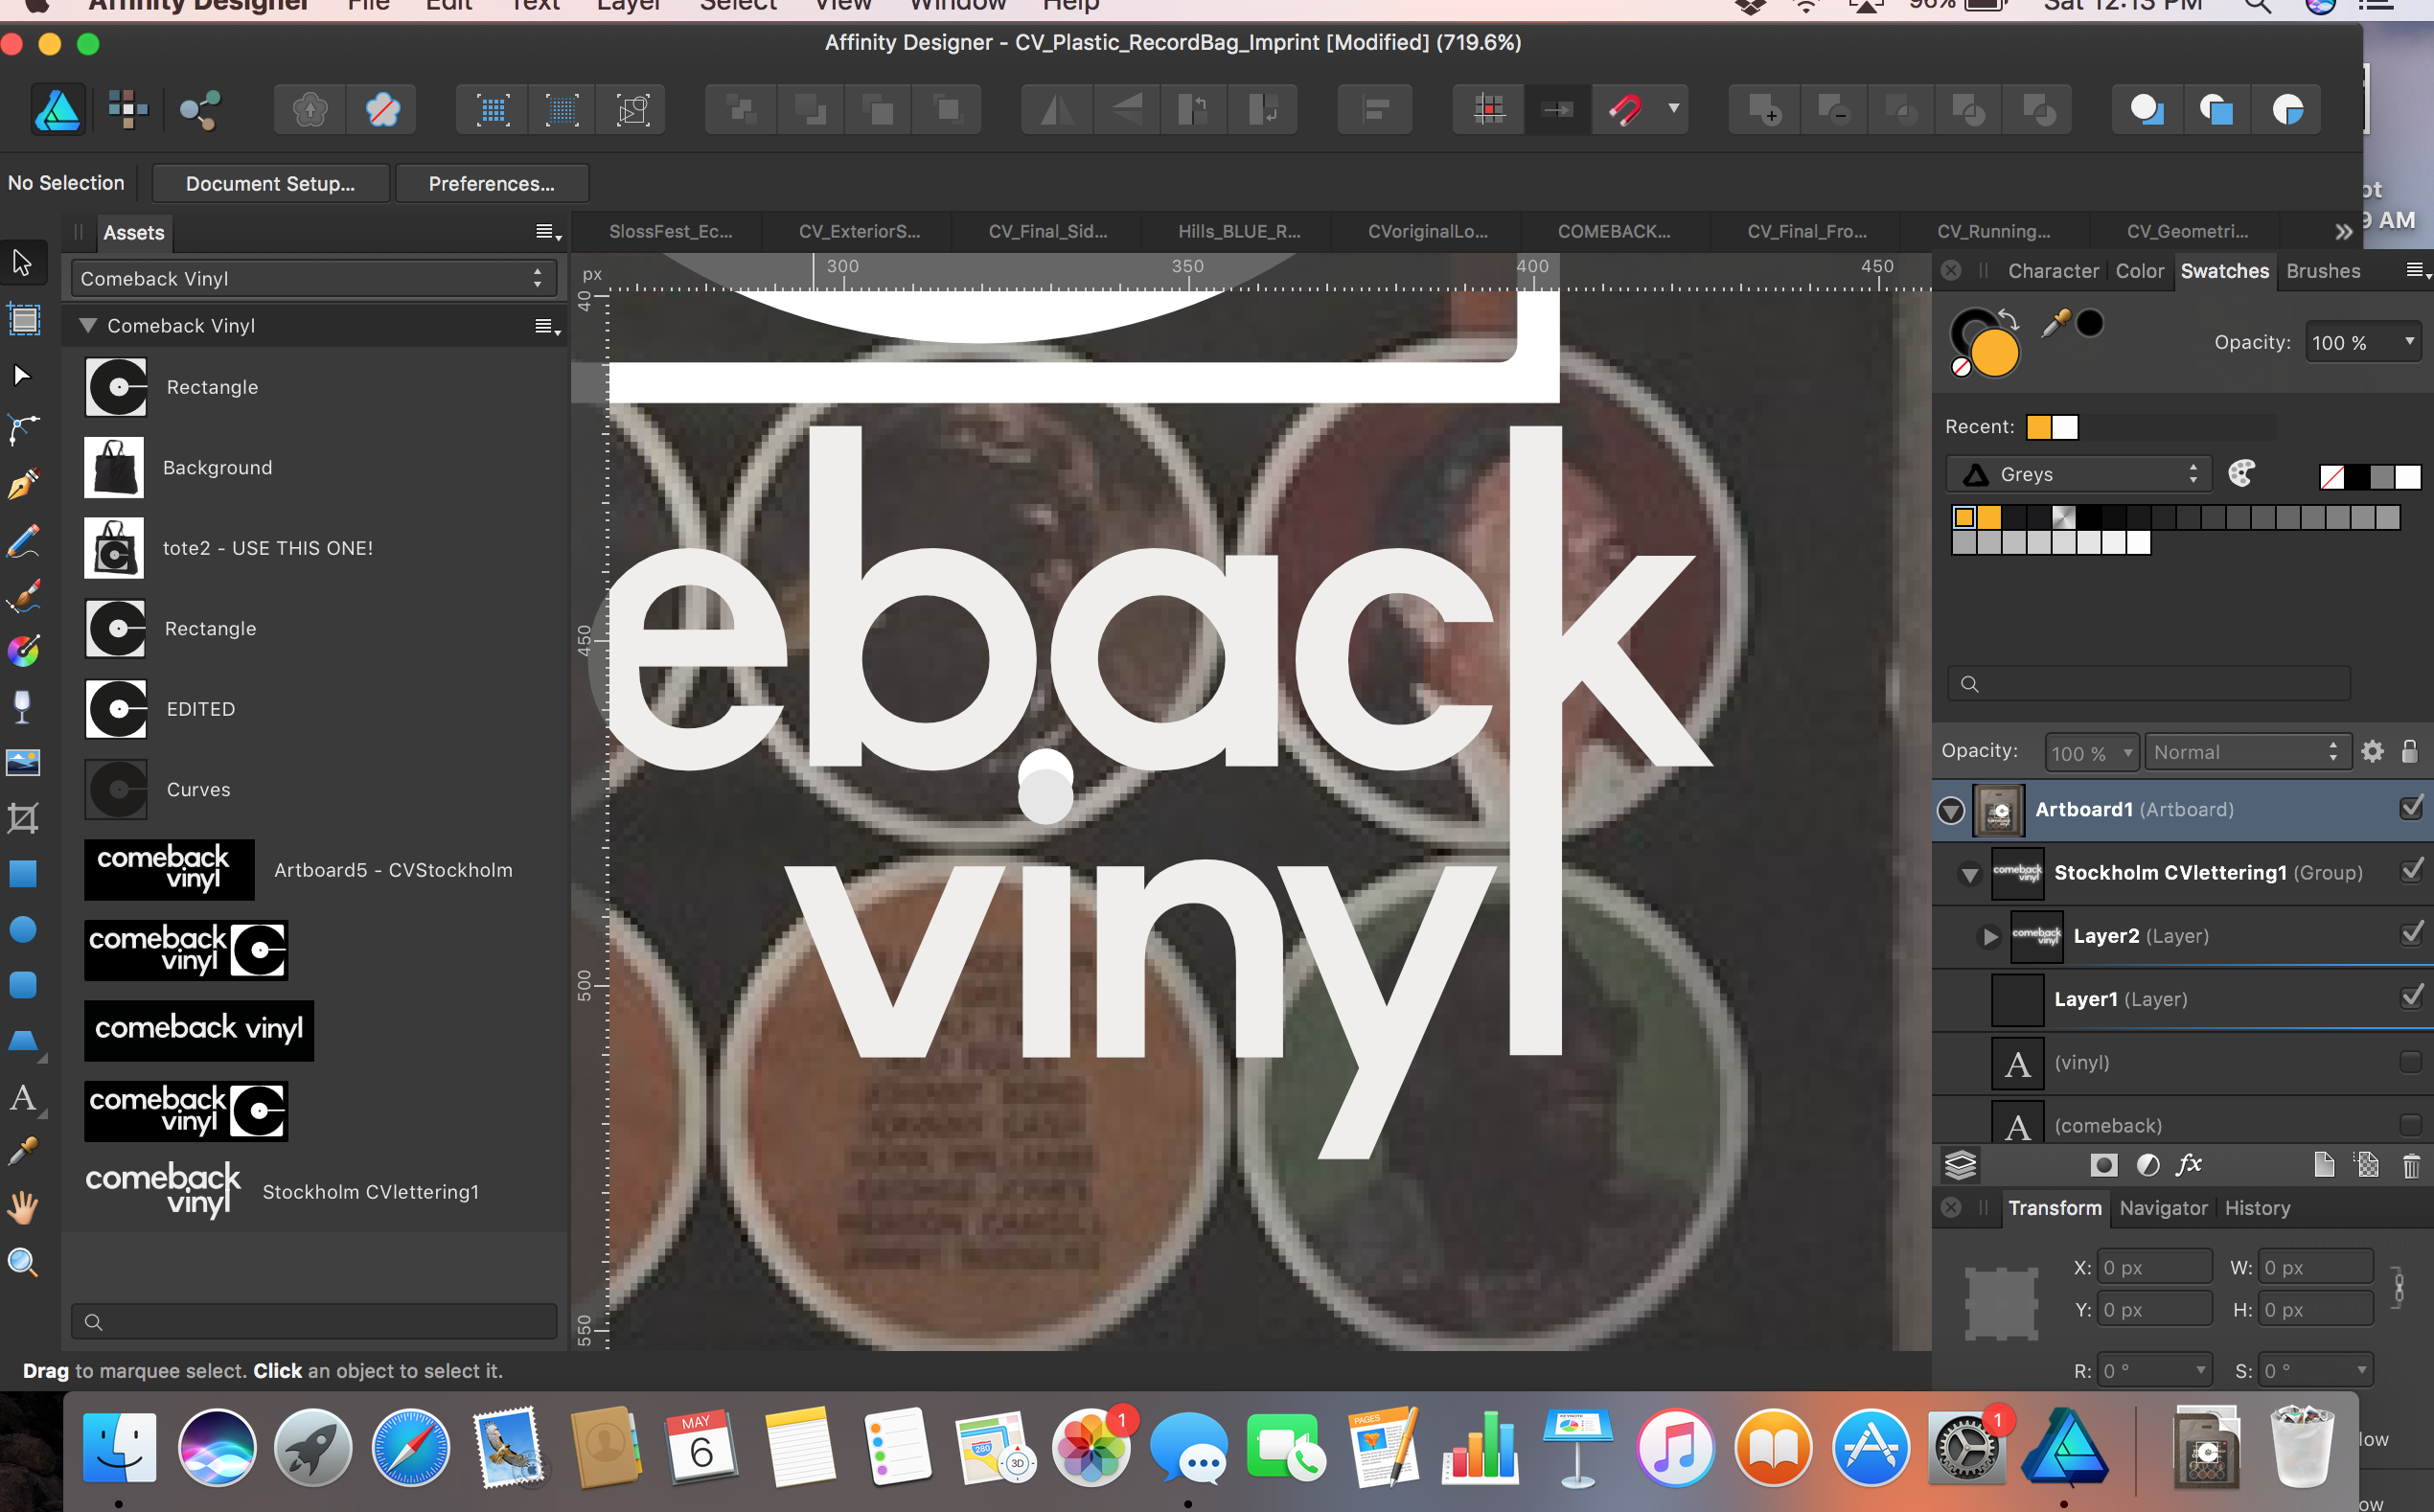This screenshot has height=1512, width=2434.
Task: Show more document tabs chevron
Action: (2343, 232)
